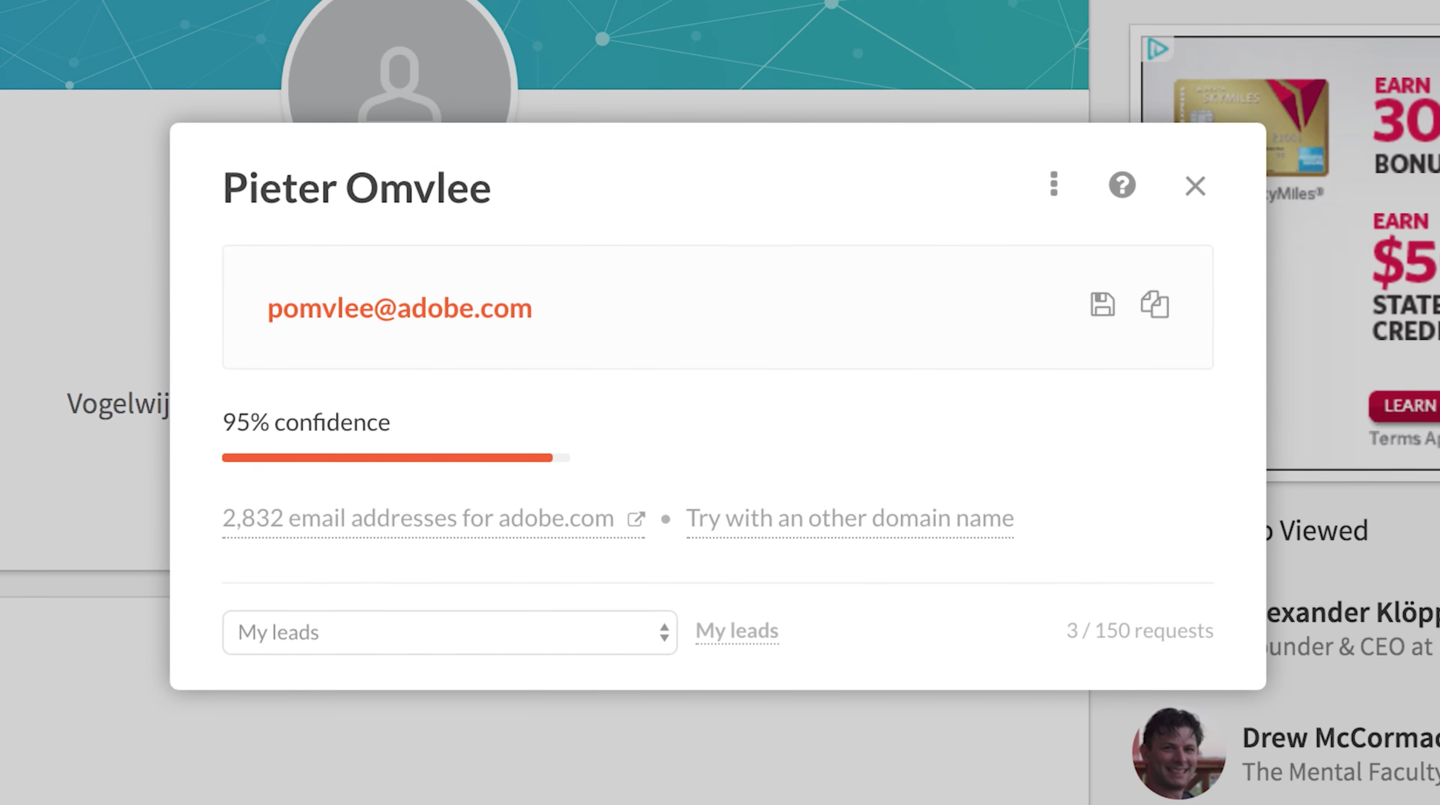Click the question mark help icon
The image size is (1440, 805).
1122,185
